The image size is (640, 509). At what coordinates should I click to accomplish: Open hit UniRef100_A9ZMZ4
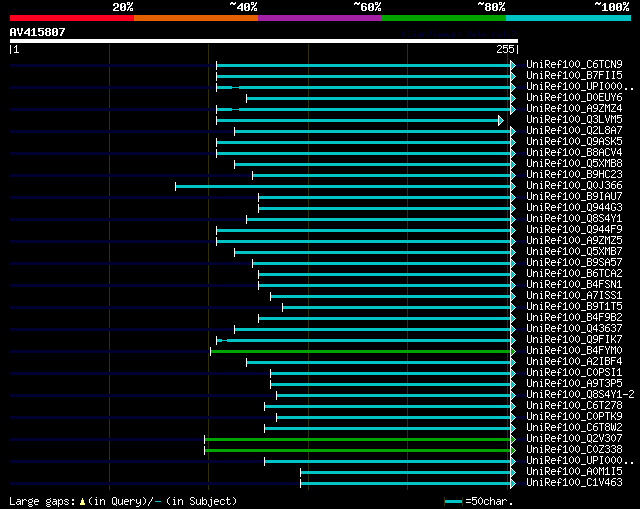574,109
